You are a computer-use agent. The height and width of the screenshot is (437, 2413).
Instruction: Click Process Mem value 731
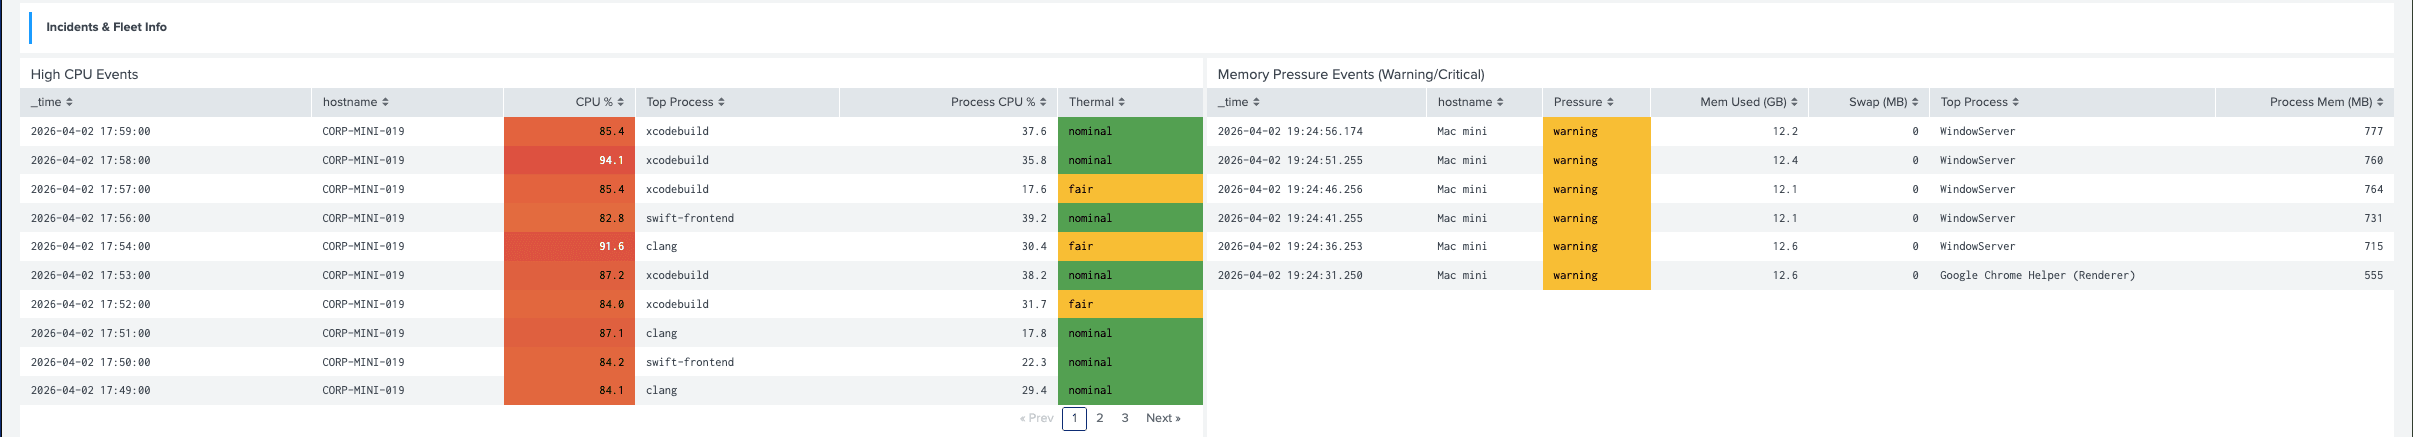[x=2373, y=218]
